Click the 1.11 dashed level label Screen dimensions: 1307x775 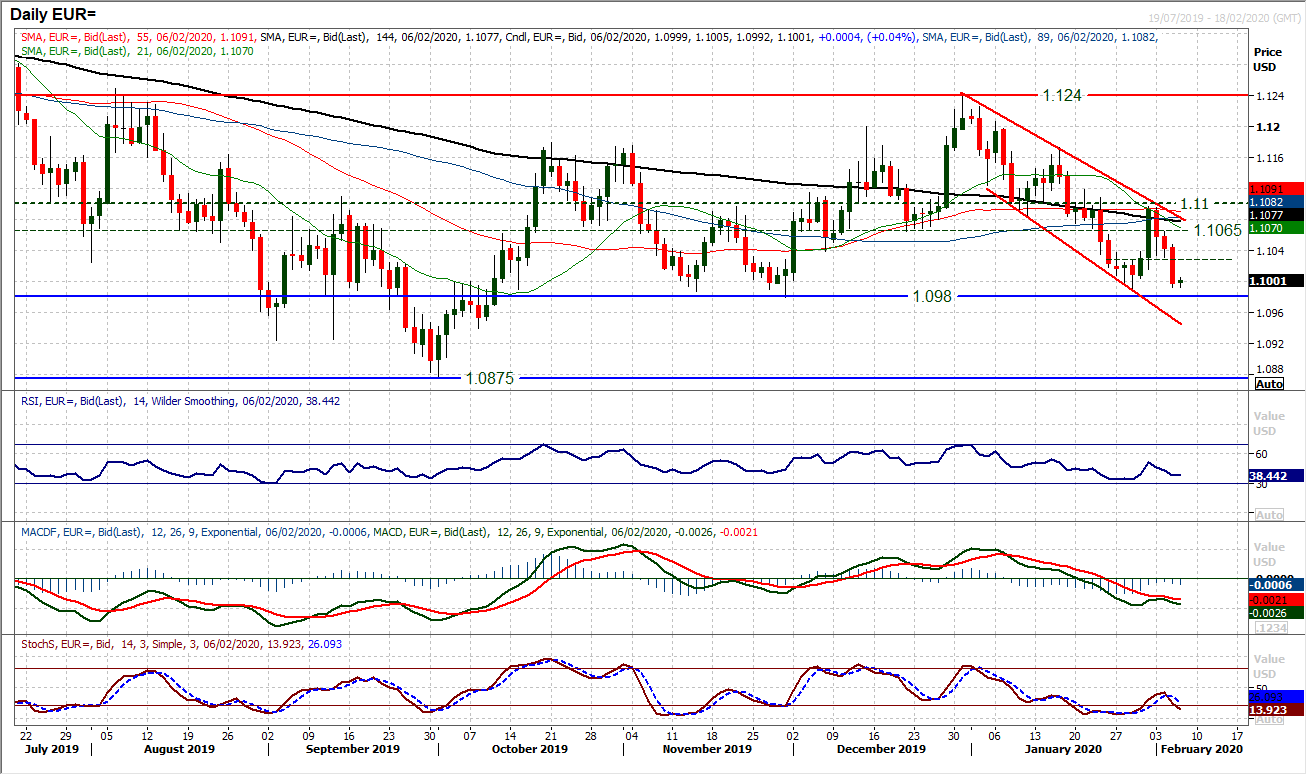point(1194,203)
